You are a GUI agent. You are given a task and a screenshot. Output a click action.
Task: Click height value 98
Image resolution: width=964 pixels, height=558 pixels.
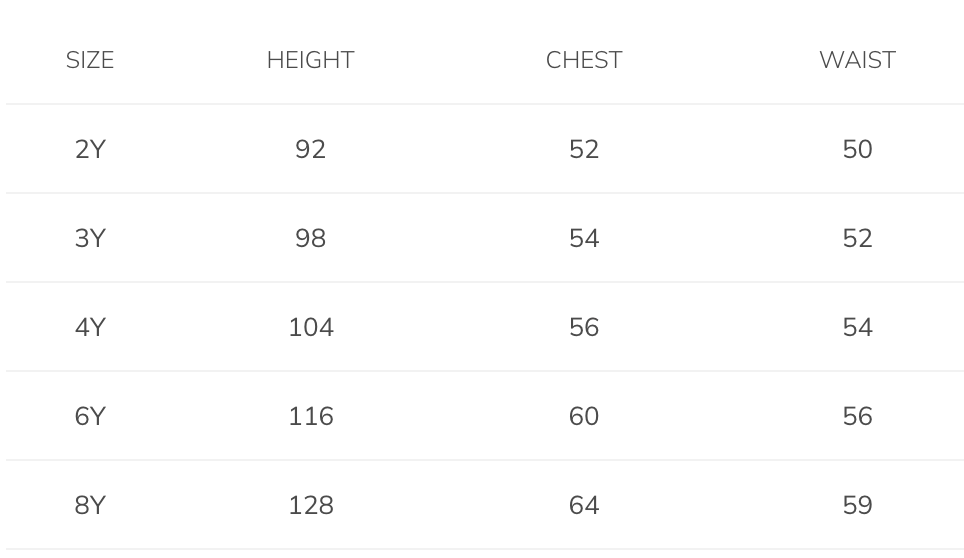(x=310, y=238)
